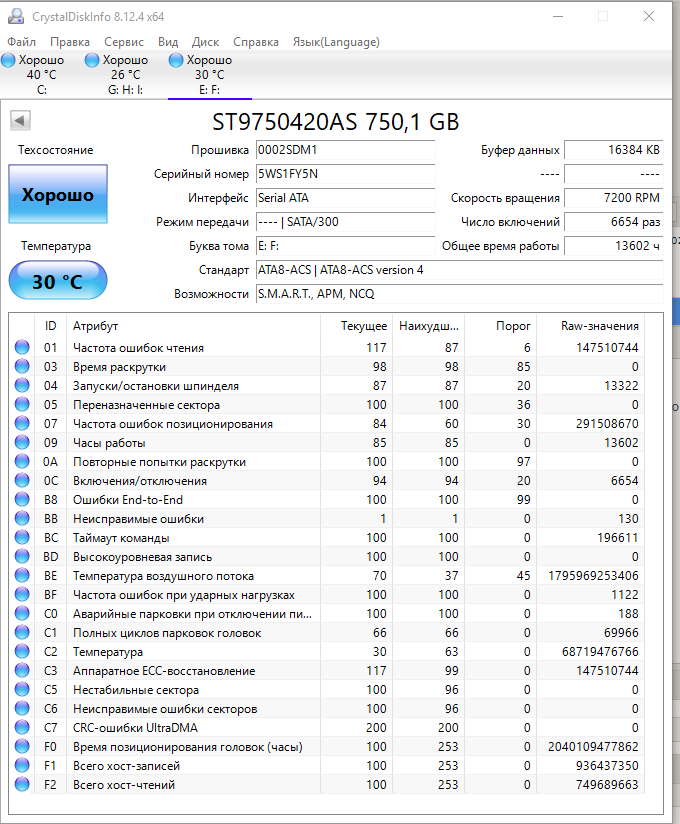Click status orb for Частота ошибок чтения row

[x=22, y=347]
